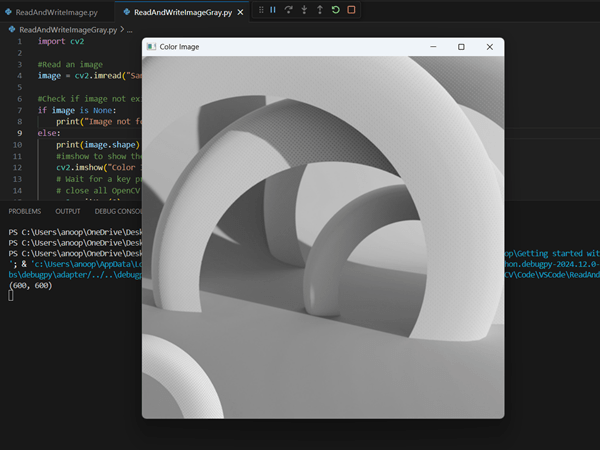The height and width of the screenshot is (450, 600).
Task: Close the ReadAndWriteImageGray.py tab
Action: pyautogui.click(x=242, y=12)
